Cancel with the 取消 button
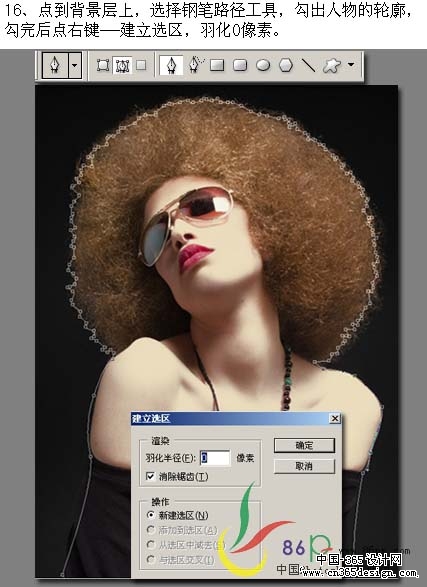The image size is (427, 587). tap(304, 466)
